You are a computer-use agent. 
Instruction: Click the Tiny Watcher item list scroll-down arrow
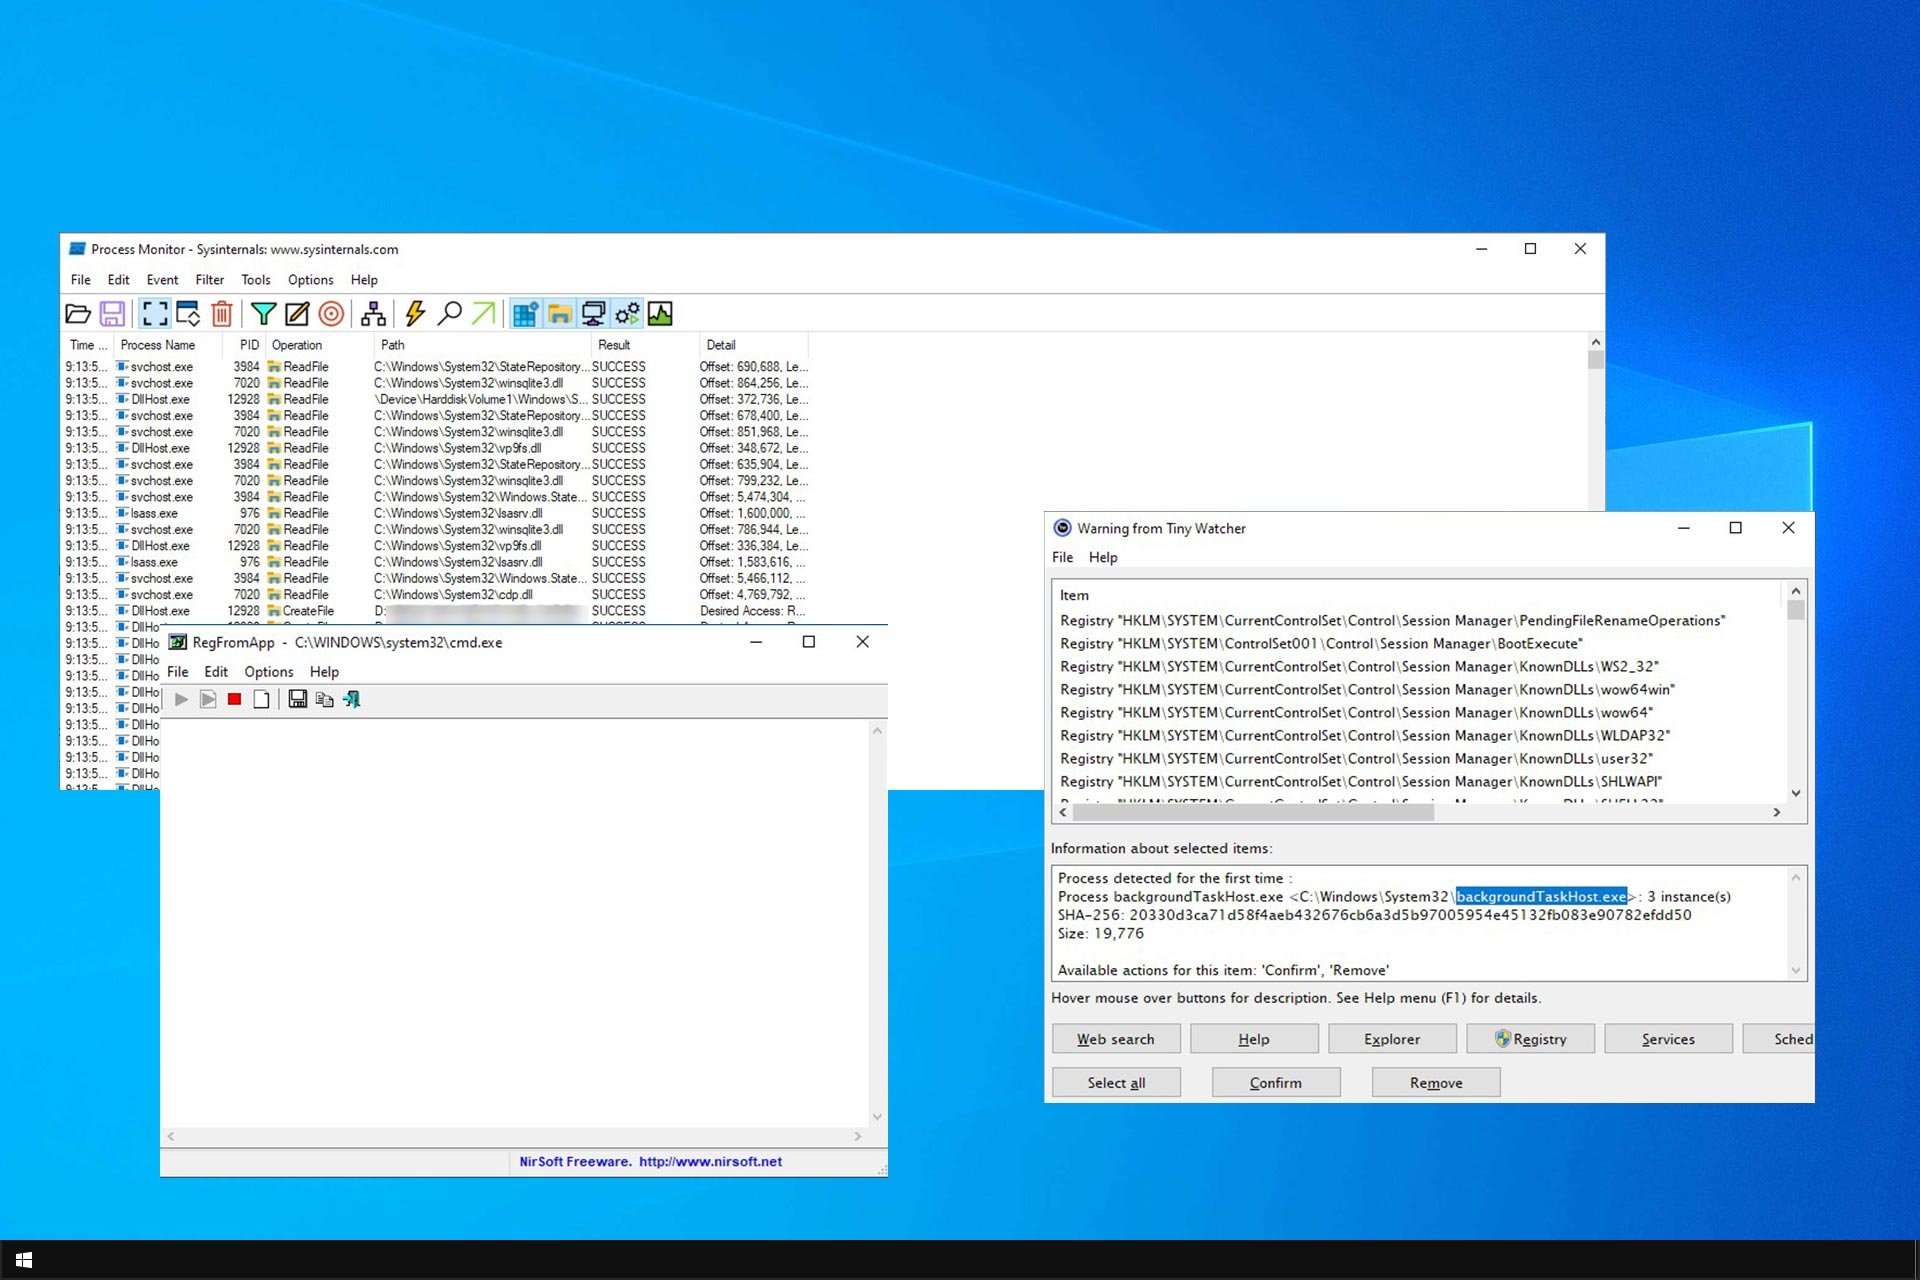[1796, 793]
